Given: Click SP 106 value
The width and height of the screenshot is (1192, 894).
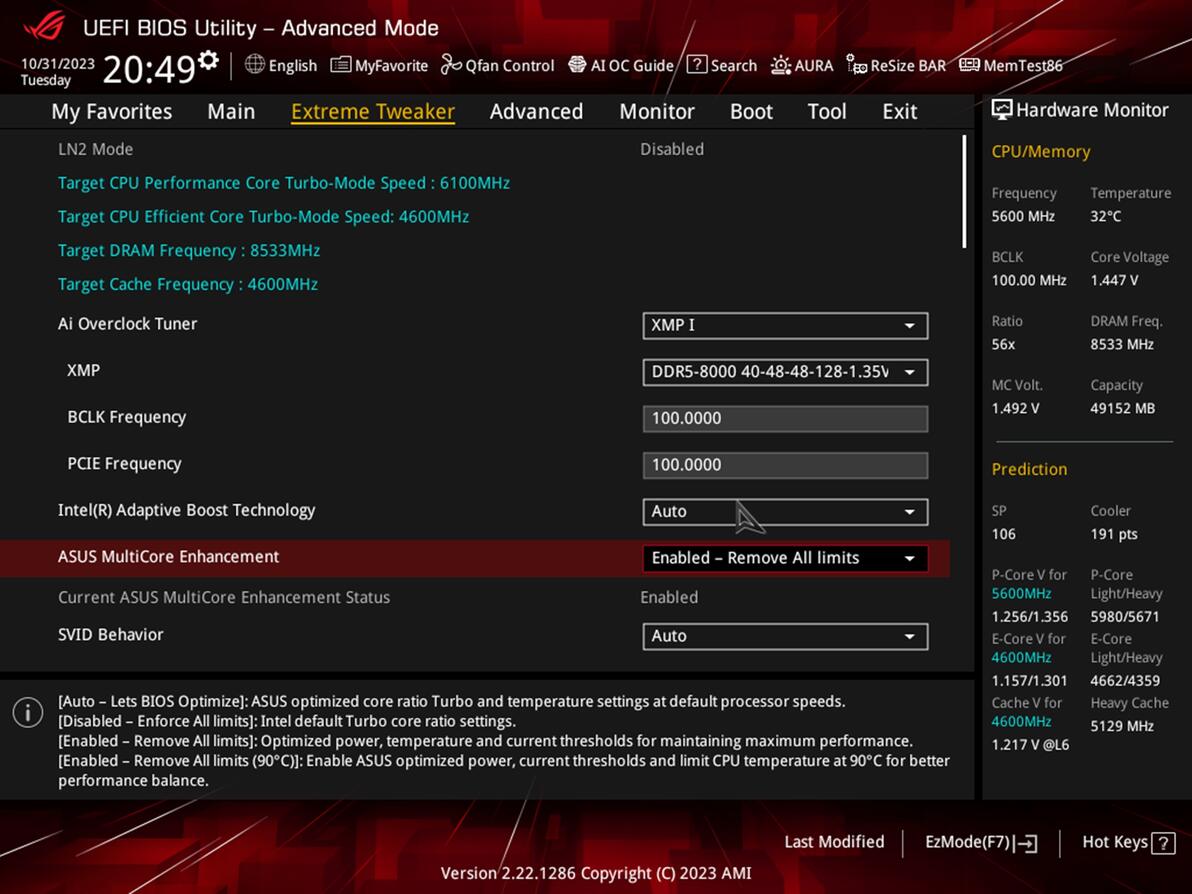Looking at the screenshot, I should (1003, 534).
